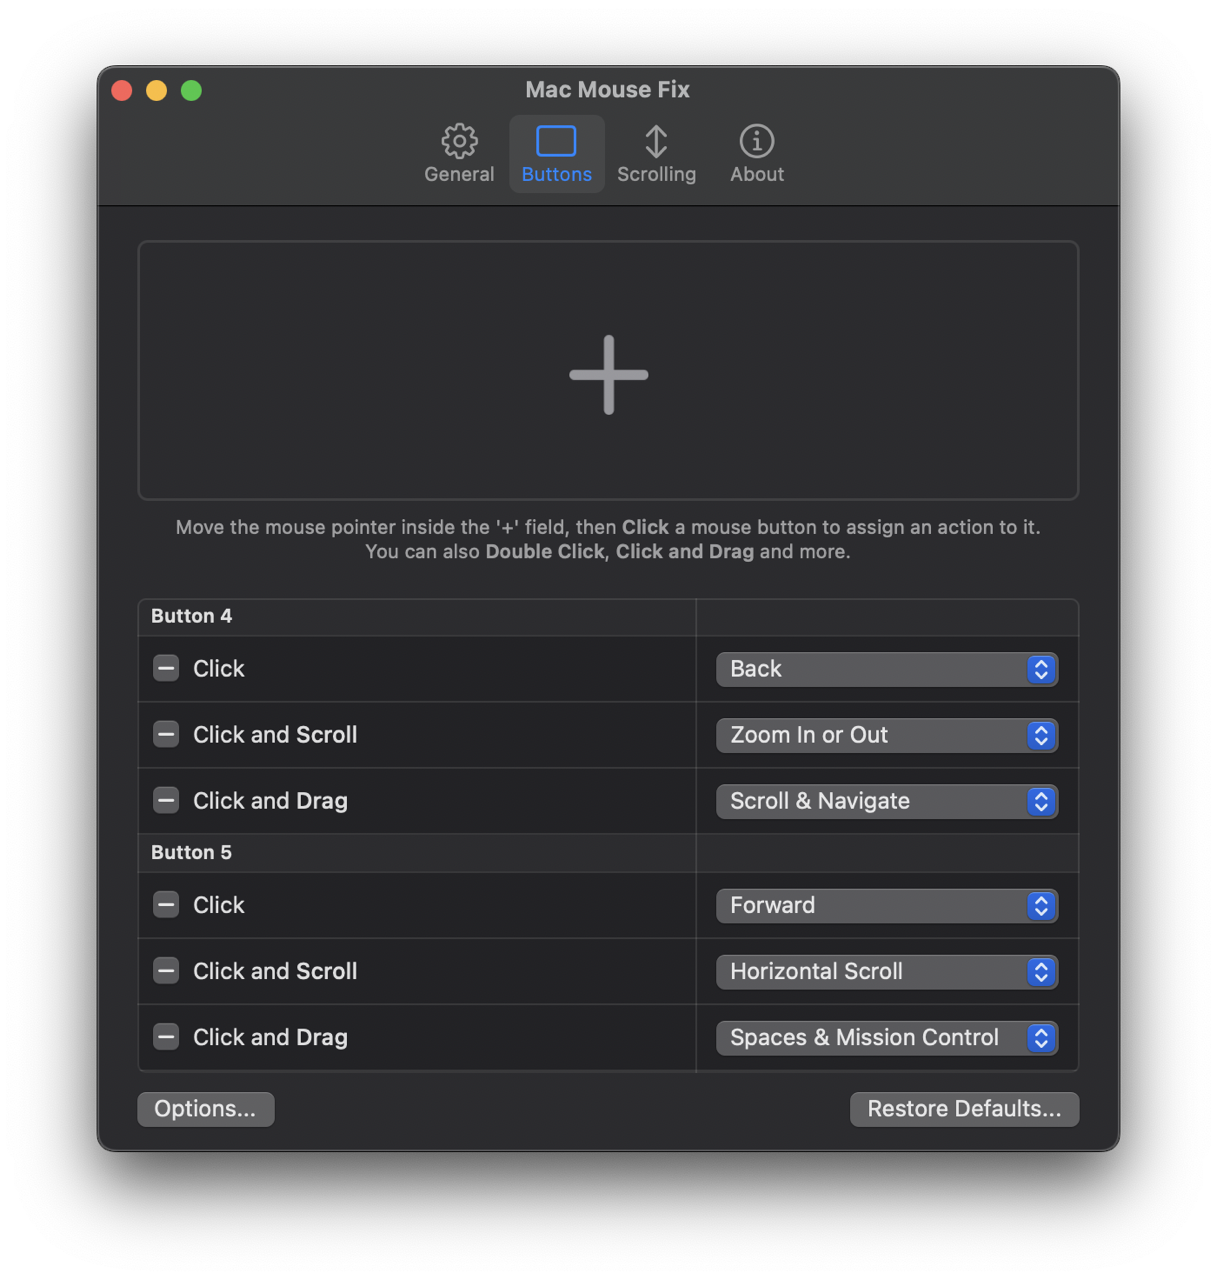The width and height of the screenshot is (1217, 1280).
Task: Open the Options... dialog
Action: click(205, 1108)
